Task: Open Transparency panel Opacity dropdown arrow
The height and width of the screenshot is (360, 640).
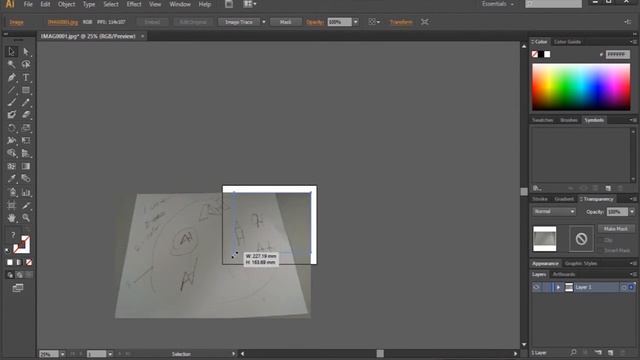Action: [632, 211]
